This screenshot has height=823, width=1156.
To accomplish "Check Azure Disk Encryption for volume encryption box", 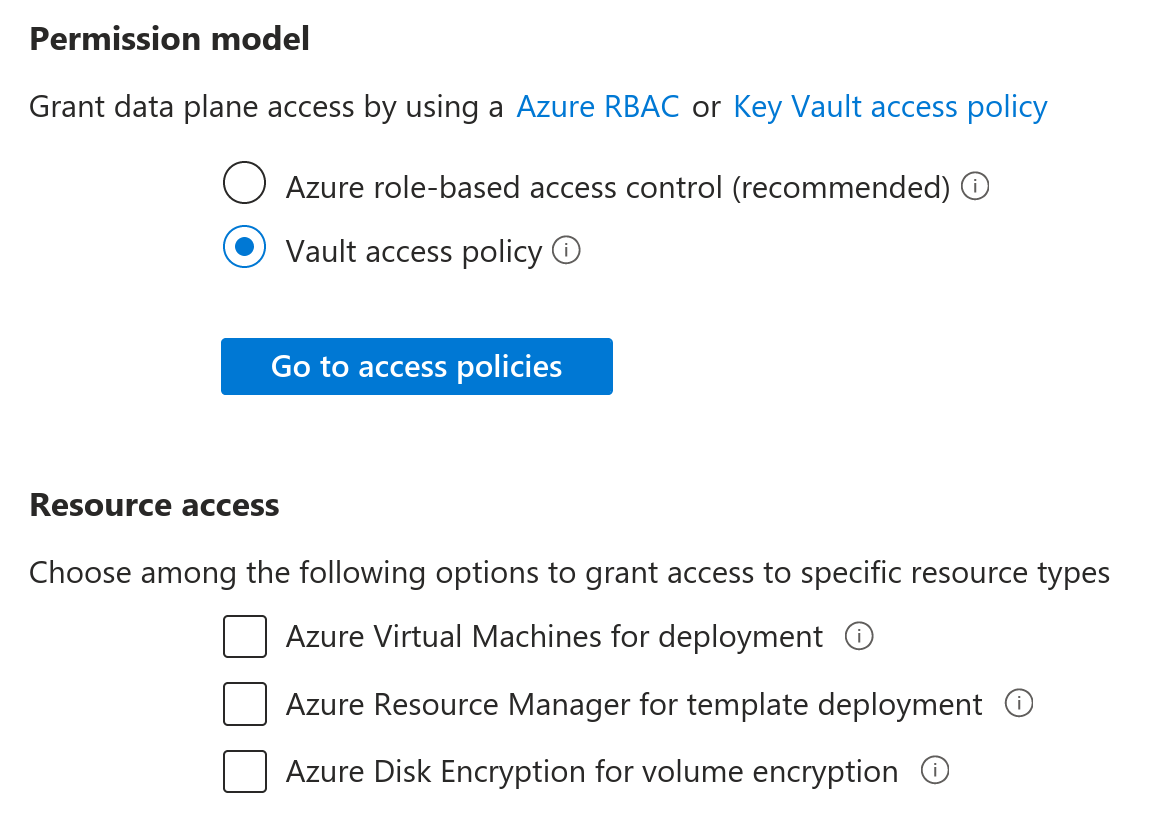I will (245, 771).
